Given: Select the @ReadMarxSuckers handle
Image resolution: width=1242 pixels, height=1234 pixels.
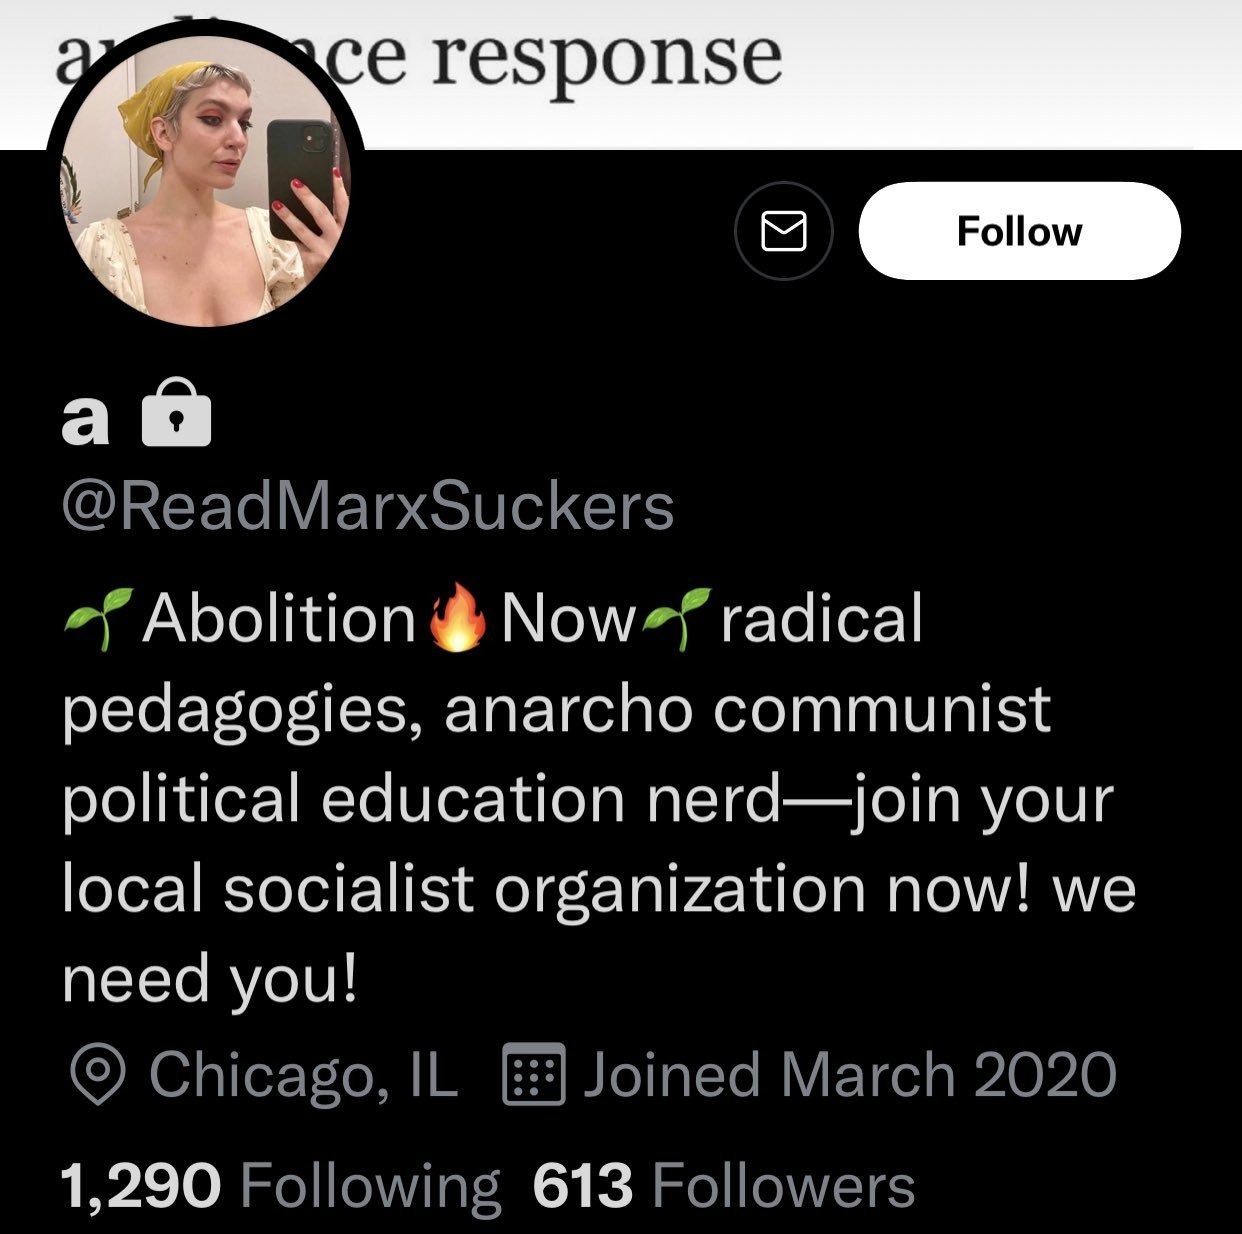Looking at the screenshot, I should click(367, 507).
